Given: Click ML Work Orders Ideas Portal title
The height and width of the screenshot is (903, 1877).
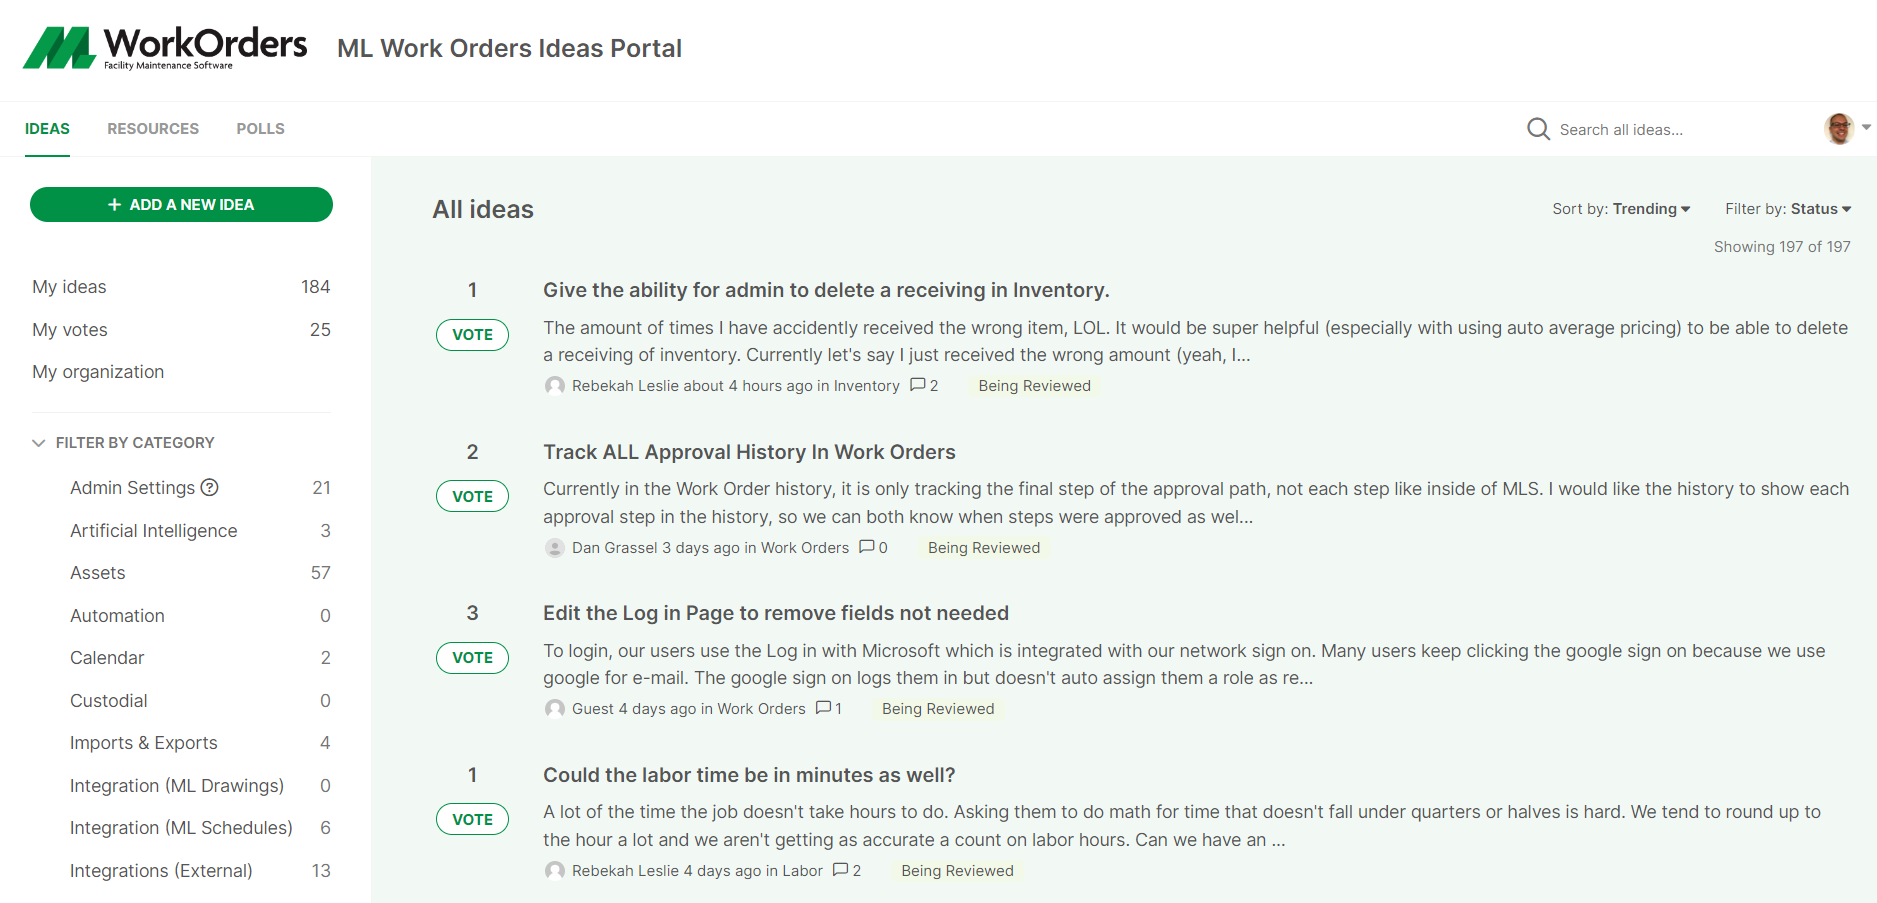Looking at the screenshot, I should [509, 48].
